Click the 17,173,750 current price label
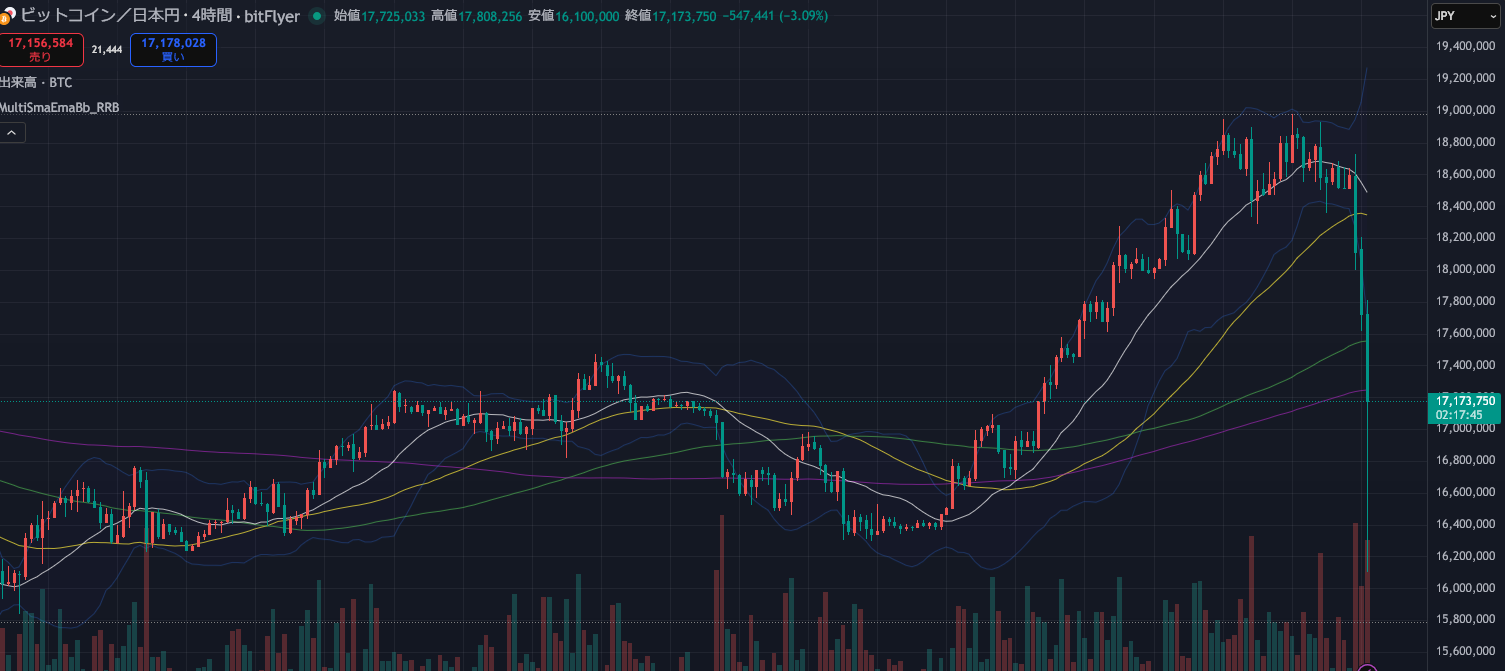 click(1465, 401)
